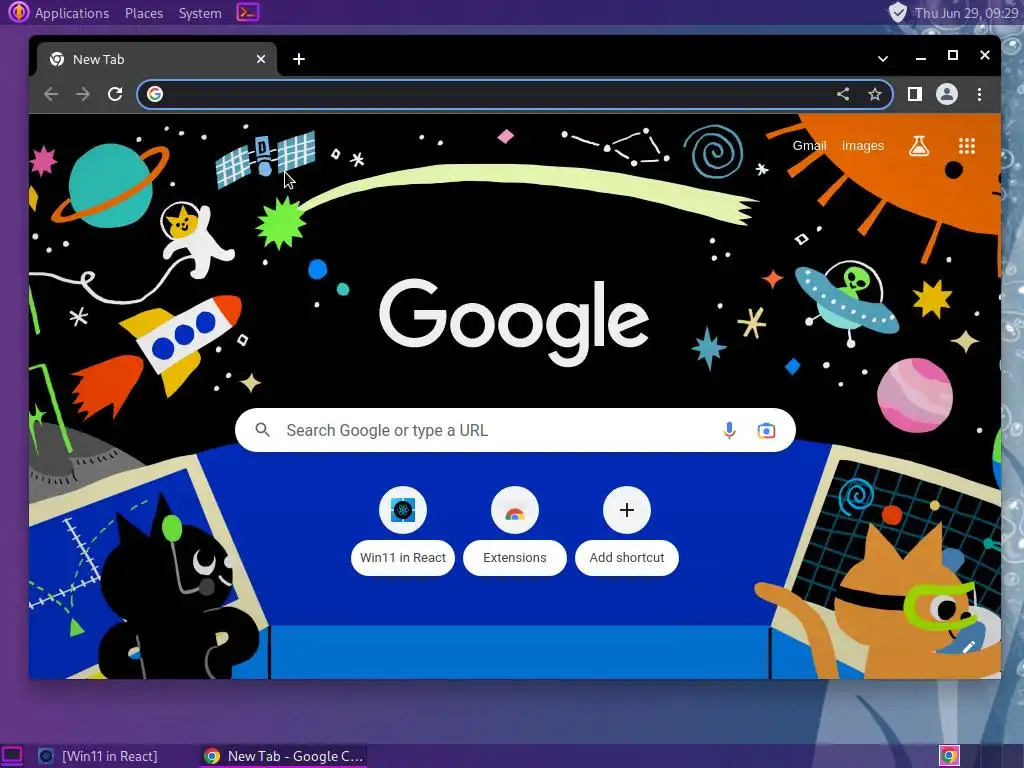Viewport: 1024px width, 768px height.
Task: Click the Google icon in the address bar
Action: pyautogui.click(x=155, y=94)
